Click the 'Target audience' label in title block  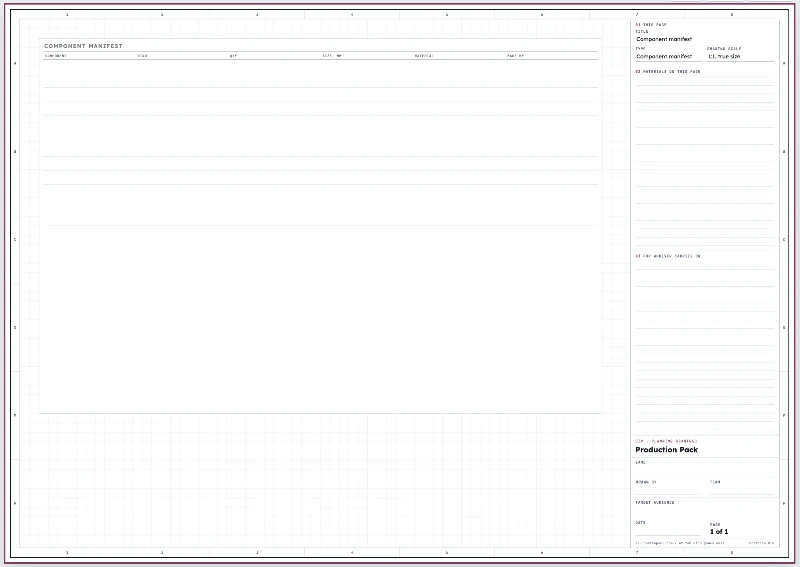655,503
